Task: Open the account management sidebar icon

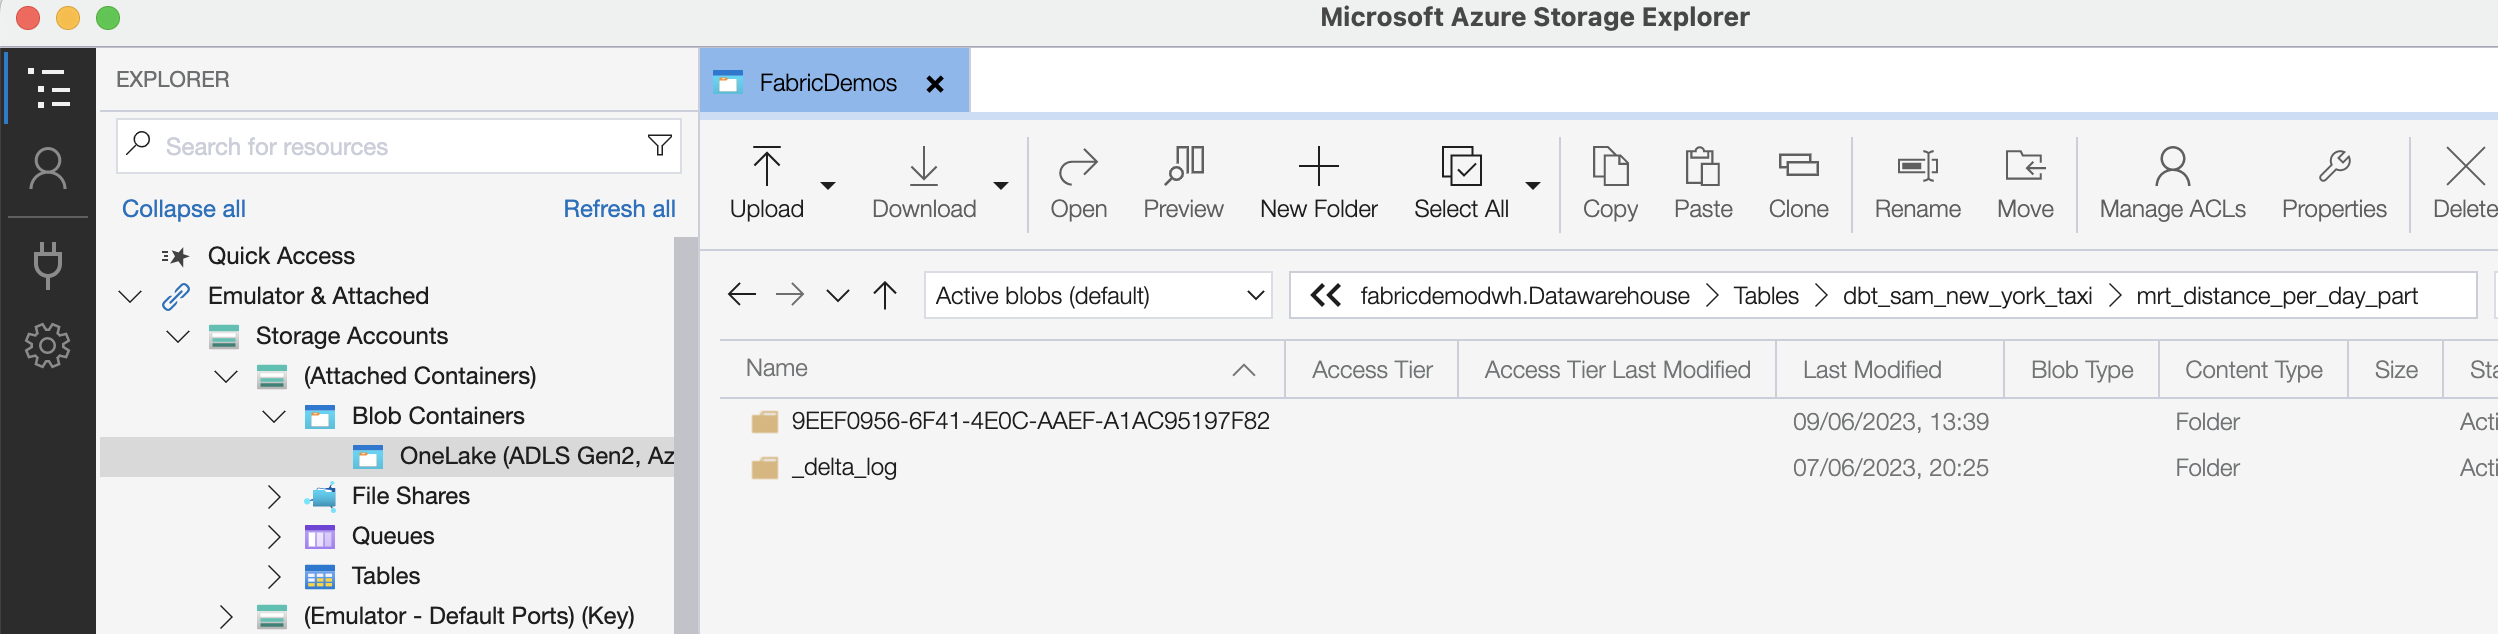Action: (x=48, y=169)
